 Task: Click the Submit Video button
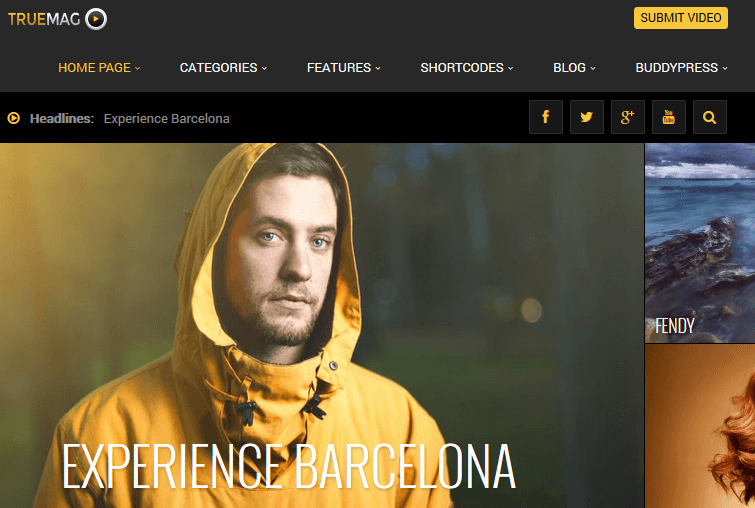tap(680, 18)
